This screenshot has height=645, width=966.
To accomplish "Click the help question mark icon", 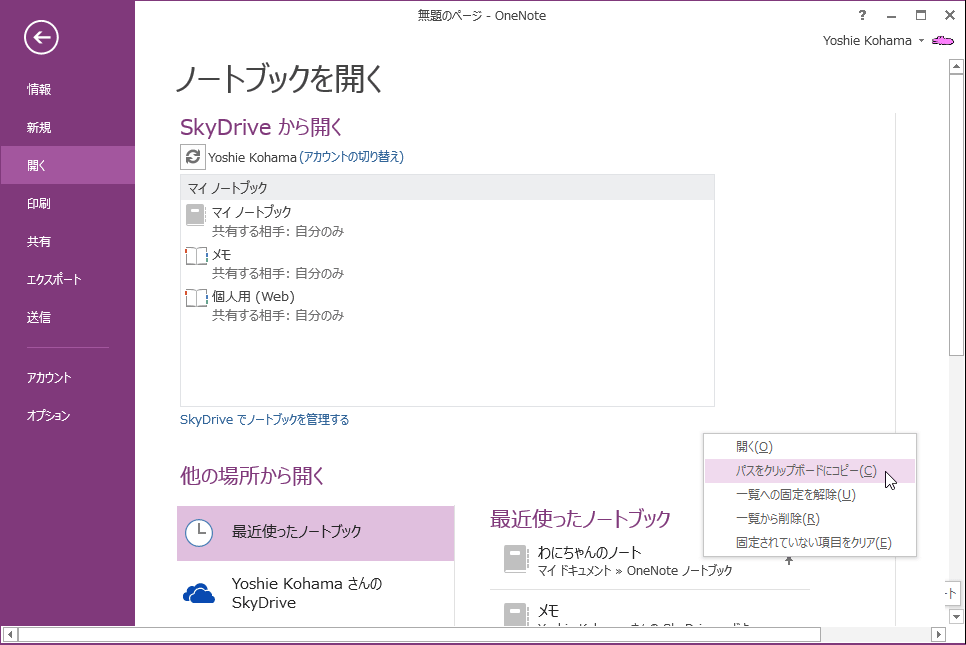I will point(862,15).
